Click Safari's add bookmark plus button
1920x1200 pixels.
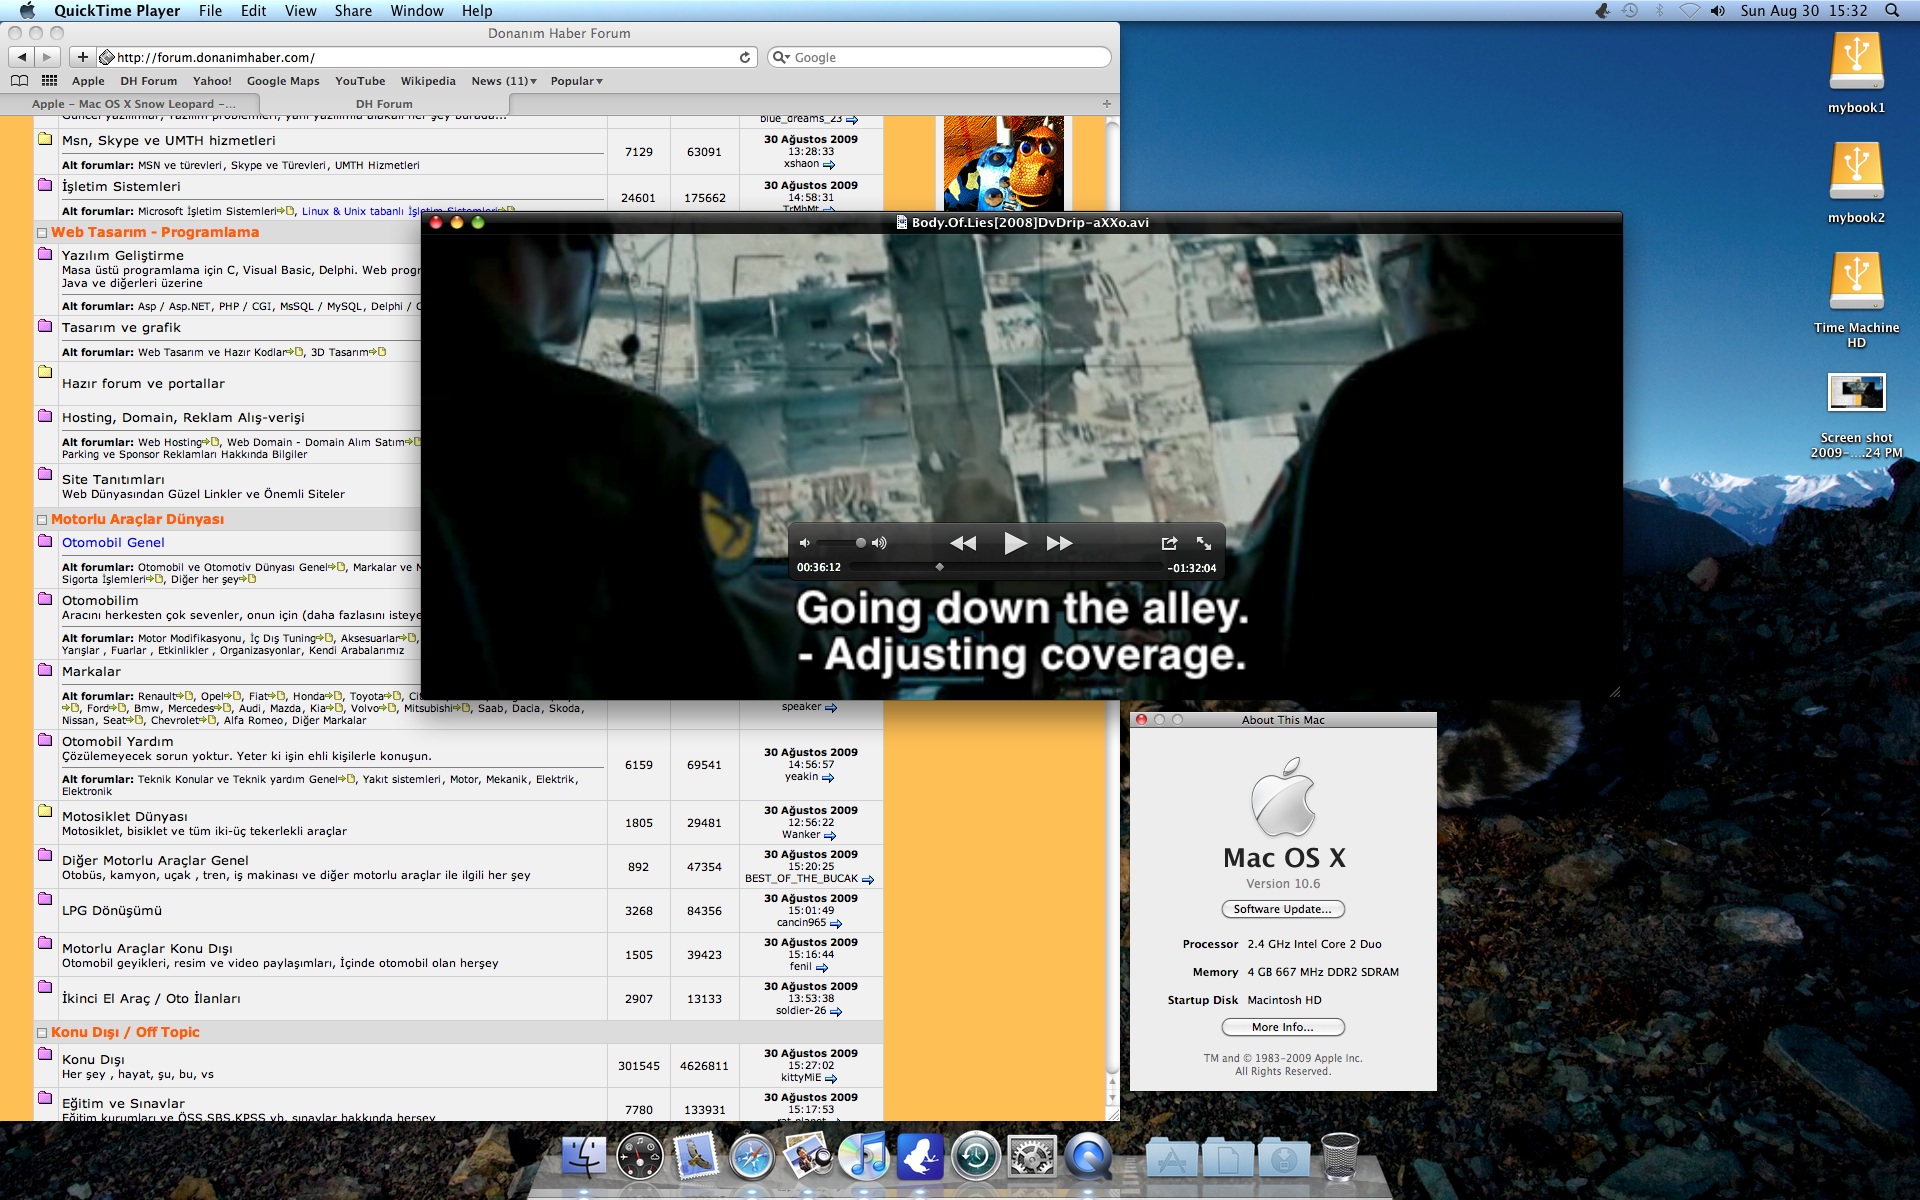83,57
